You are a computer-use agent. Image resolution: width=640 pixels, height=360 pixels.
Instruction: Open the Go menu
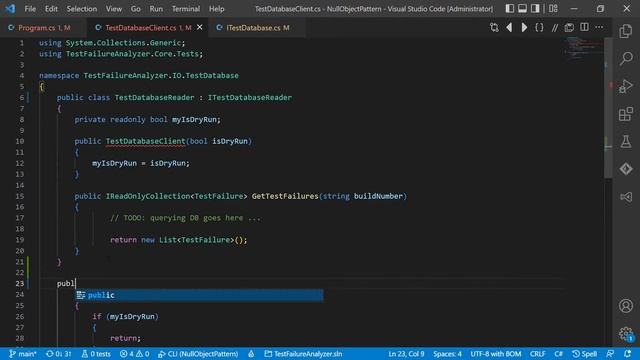[136, 9]
